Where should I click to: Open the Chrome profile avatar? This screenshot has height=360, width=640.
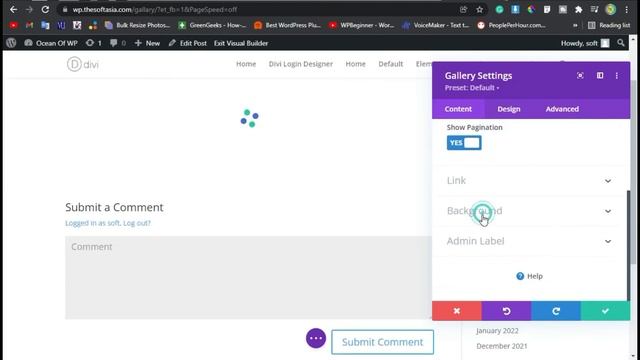point(610,9)
